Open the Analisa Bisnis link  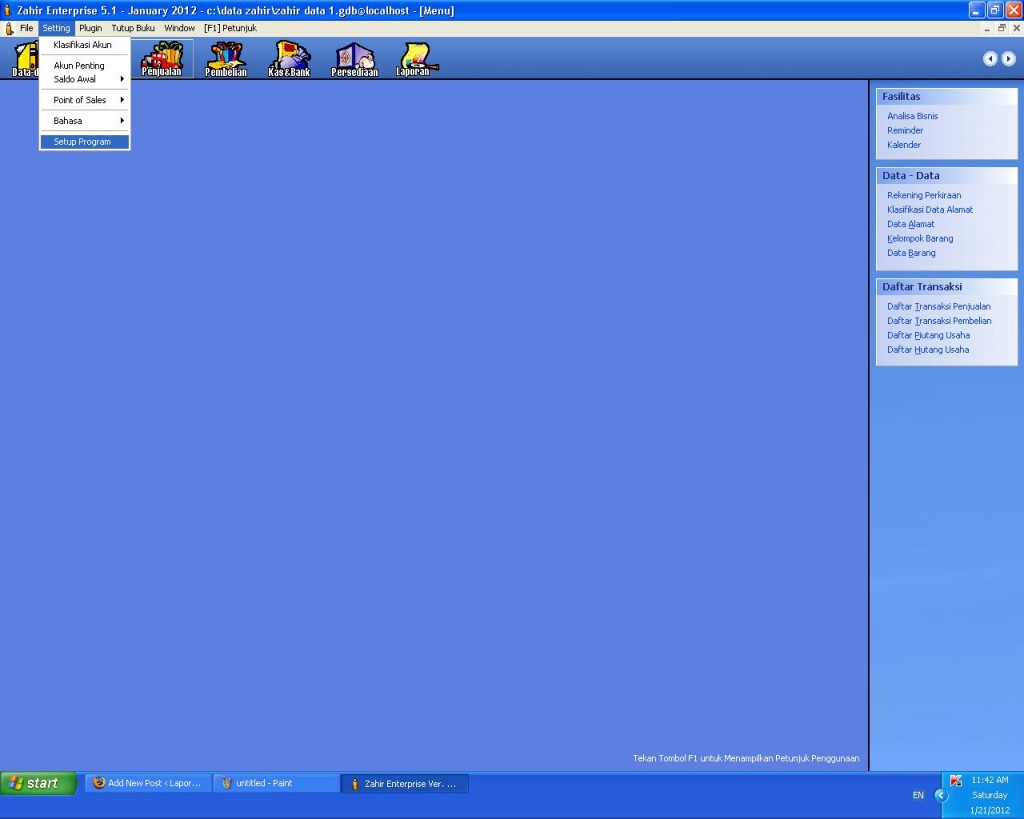(x=912, y=116)
